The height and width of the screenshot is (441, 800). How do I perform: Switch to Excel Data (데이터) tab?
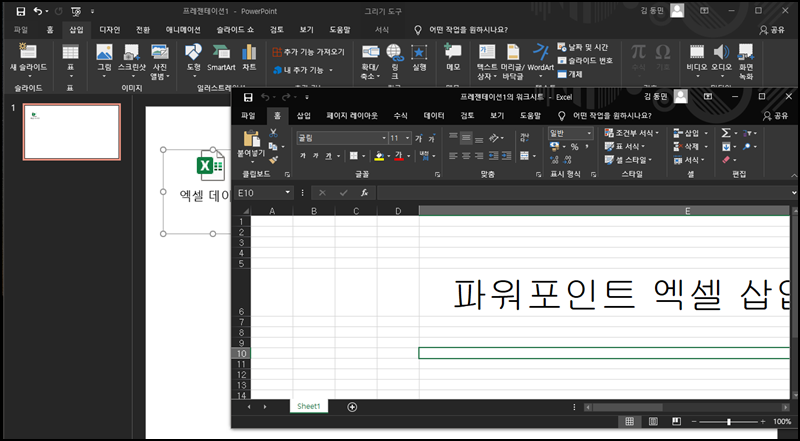434,116
